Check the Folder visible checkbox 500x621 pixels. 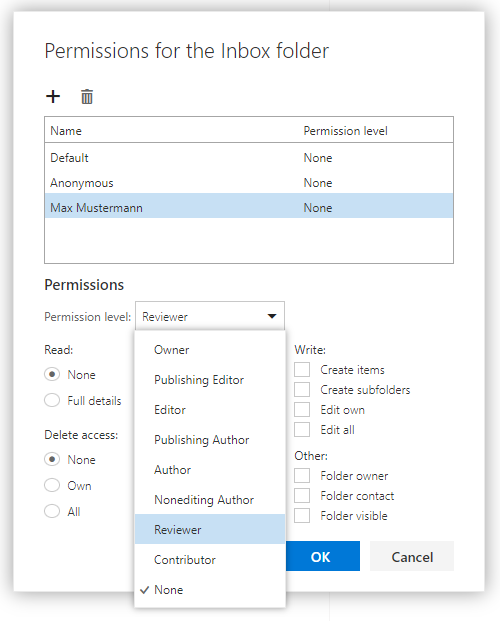click(x=302, y=516)
